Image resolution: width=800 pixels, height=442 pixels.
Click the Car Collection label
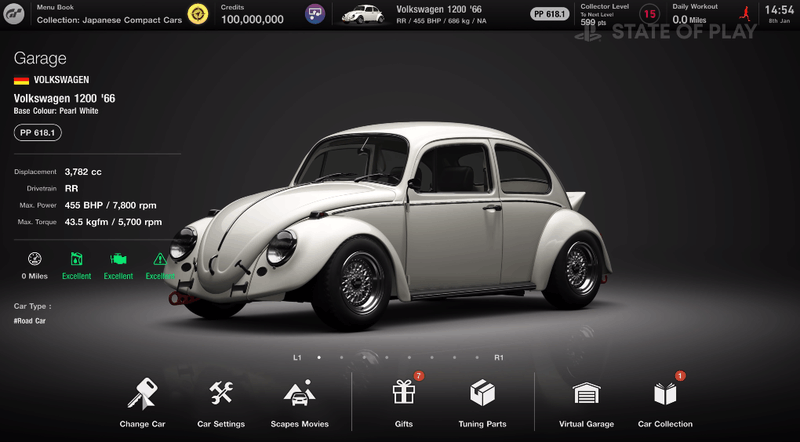665,424
